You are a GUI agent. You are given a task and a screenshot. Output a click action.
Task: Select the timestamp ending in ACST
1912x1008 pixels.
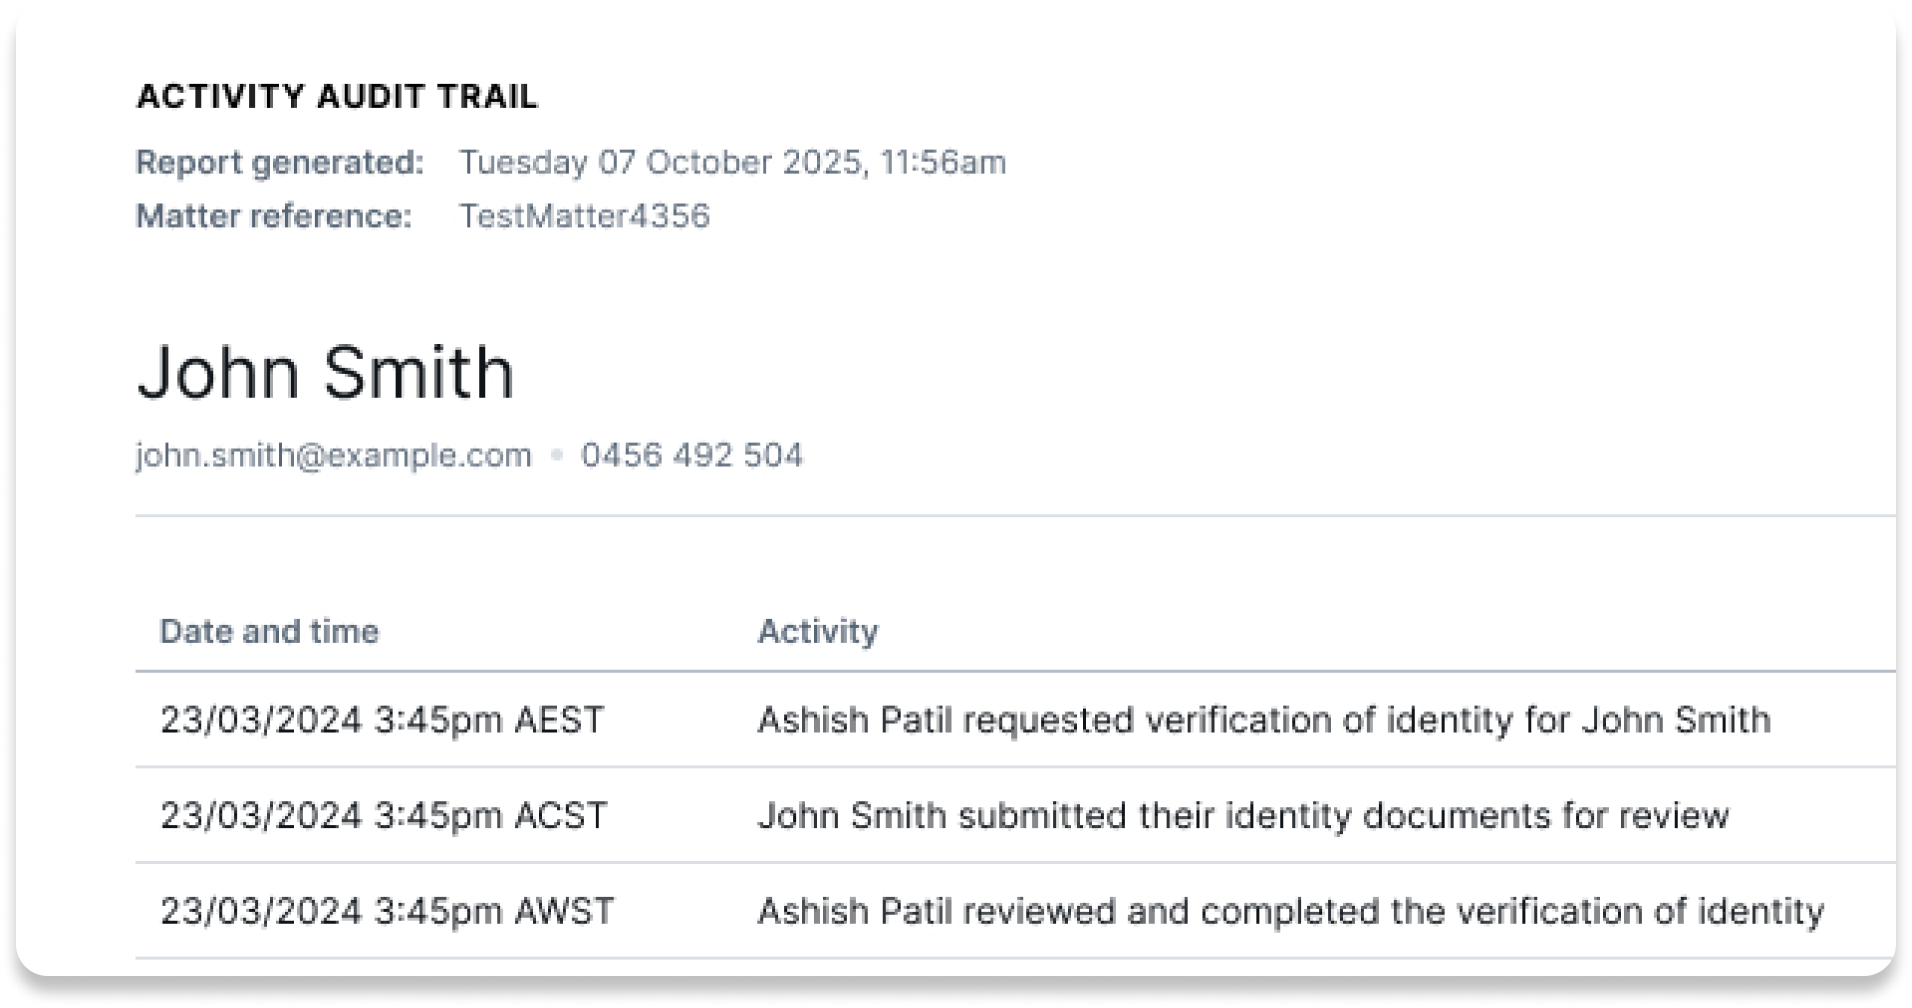click(x=383, y=815)
